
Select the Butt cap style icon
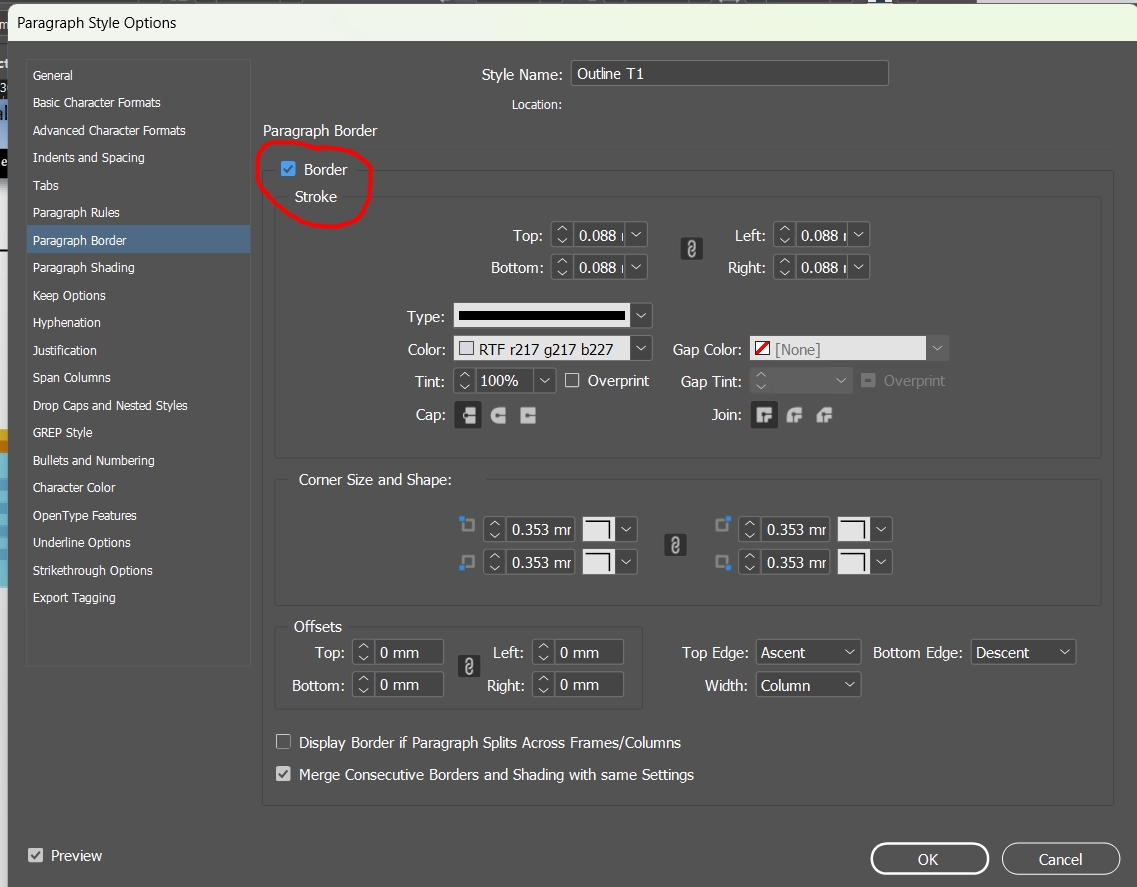click(468, 415)
